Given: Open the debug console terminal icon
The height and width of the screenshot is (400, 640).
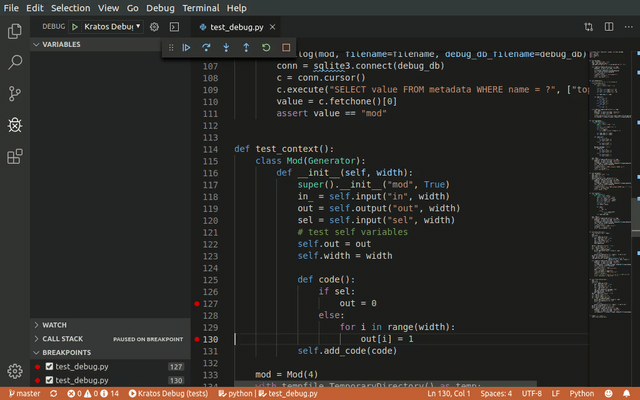Looking at the screenshot, I should point(174,26).
